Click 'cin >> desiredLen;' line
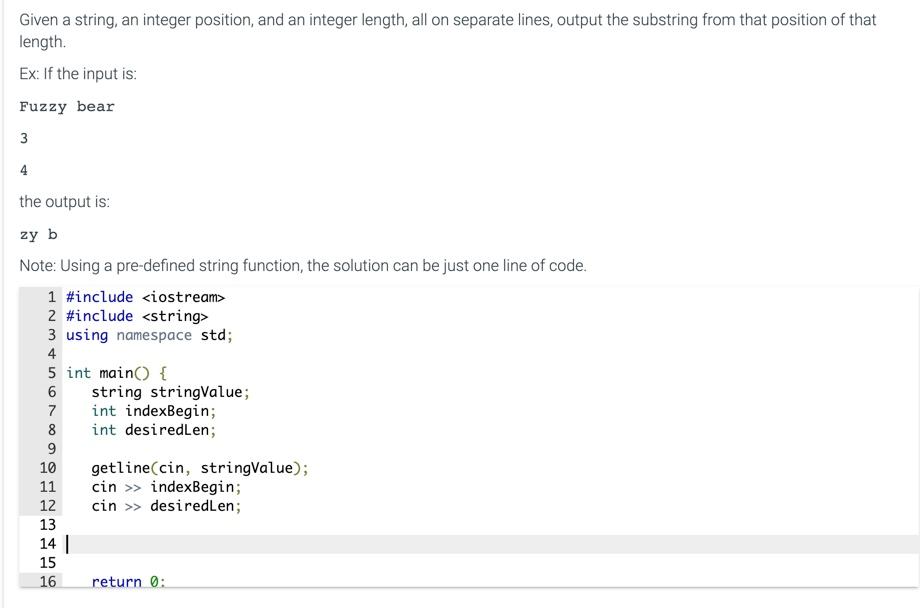Viewport: 920px width, 608px height. pos(166,506)
